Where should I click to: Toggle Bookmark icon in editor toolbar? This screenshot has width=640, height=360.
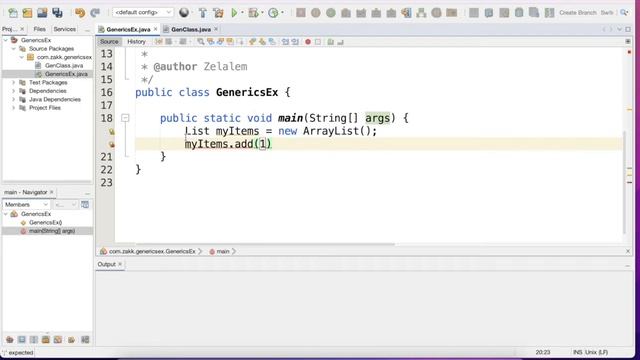(272, 42)
